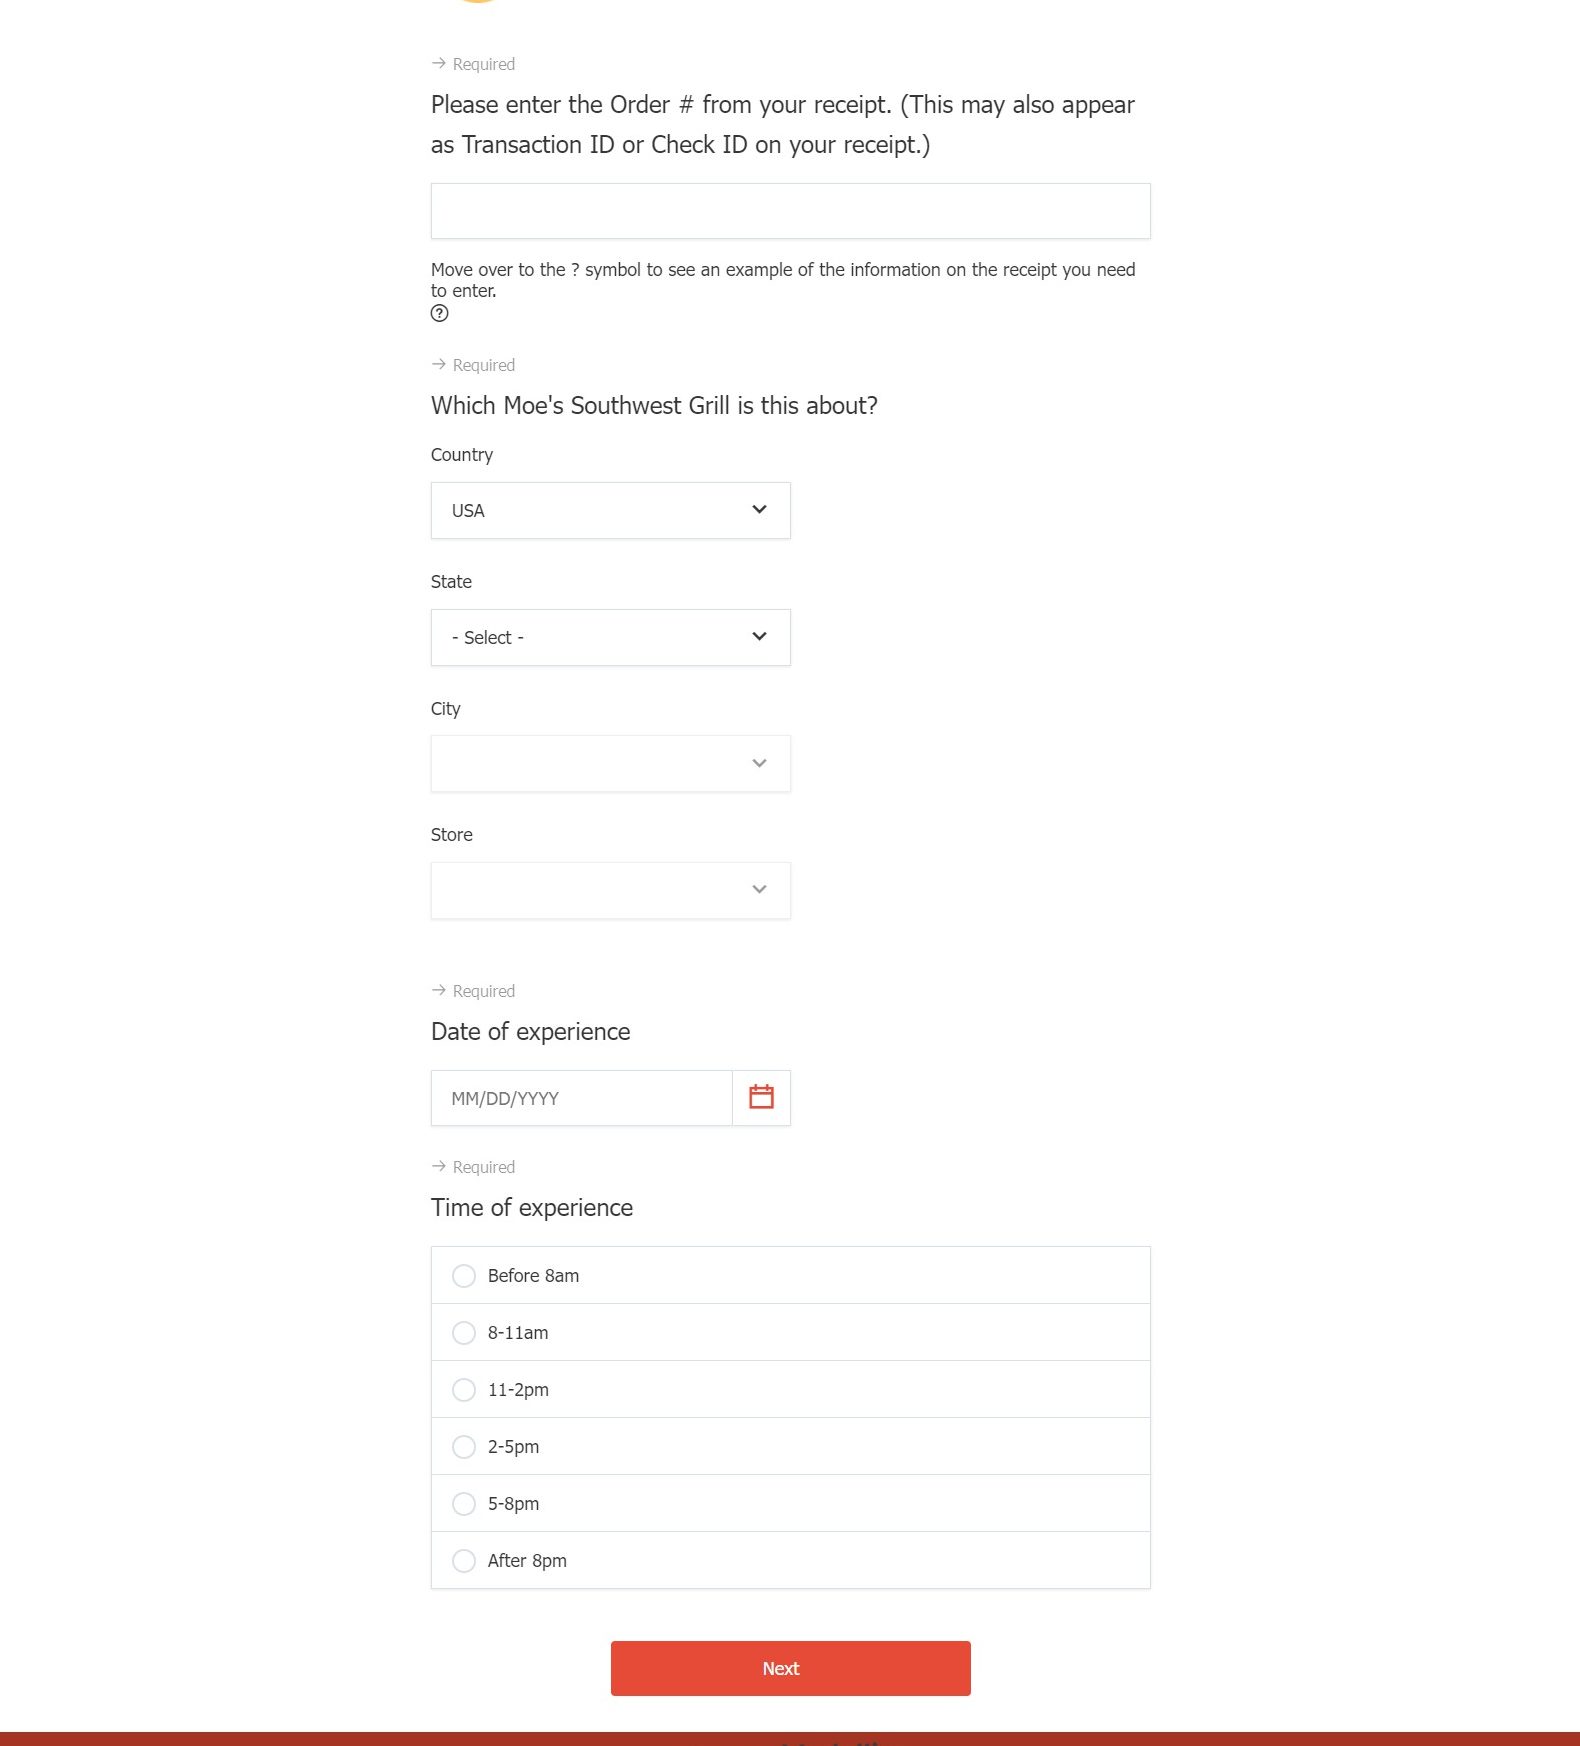This screenshot has width=1580, height=1746.
Task: Open the City dropdown
Action: (x=610, y=764)
